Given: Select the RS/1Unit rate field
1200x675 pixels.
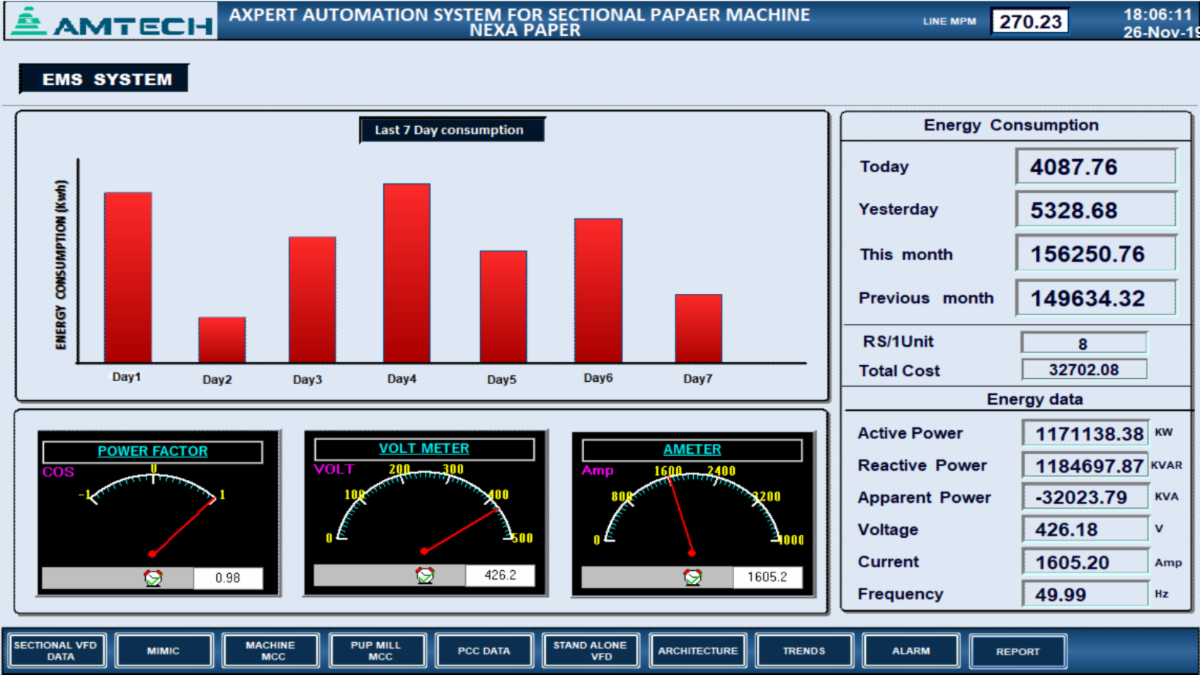Looking at the screenshot, I should coord(1083,344).
